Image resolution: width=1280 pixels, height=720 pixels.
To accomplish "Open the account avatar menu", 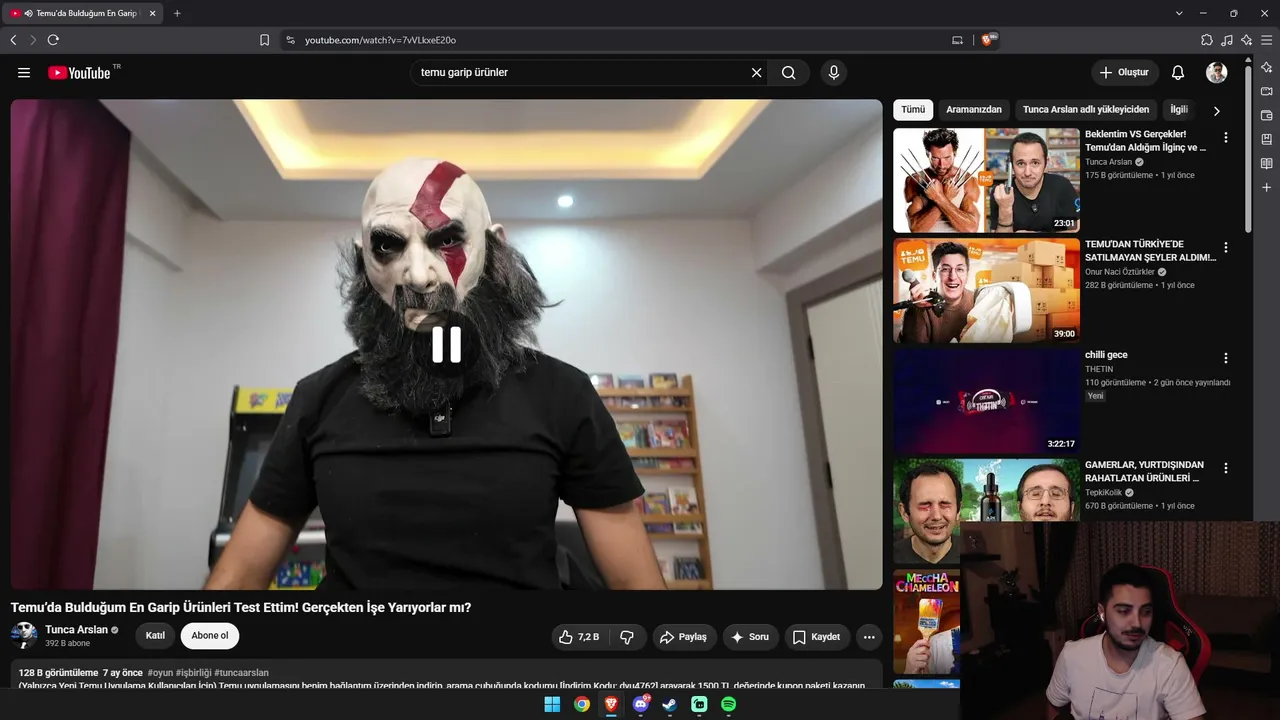I will click(x=1217, y=73).
